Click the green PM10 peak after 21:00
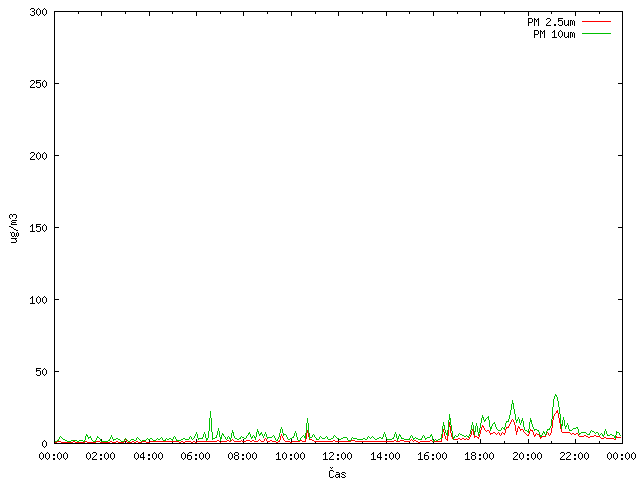Image resolution: width=640 pixels, height=480 pixels. [555, 395]
